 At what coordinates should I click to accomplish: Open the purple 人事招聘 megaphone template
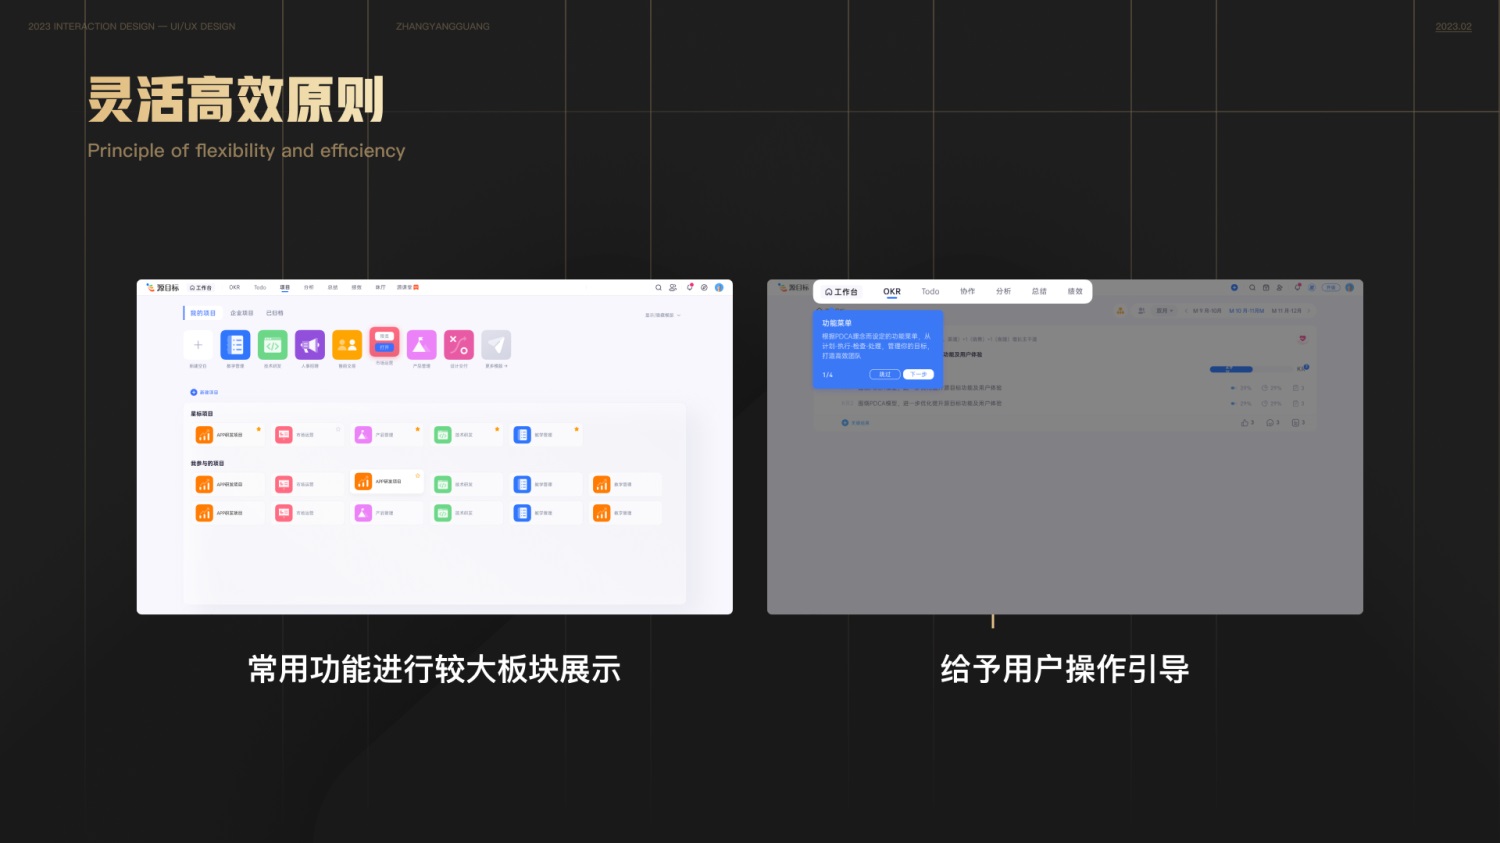pyautogui.click(x=309, y=344)
